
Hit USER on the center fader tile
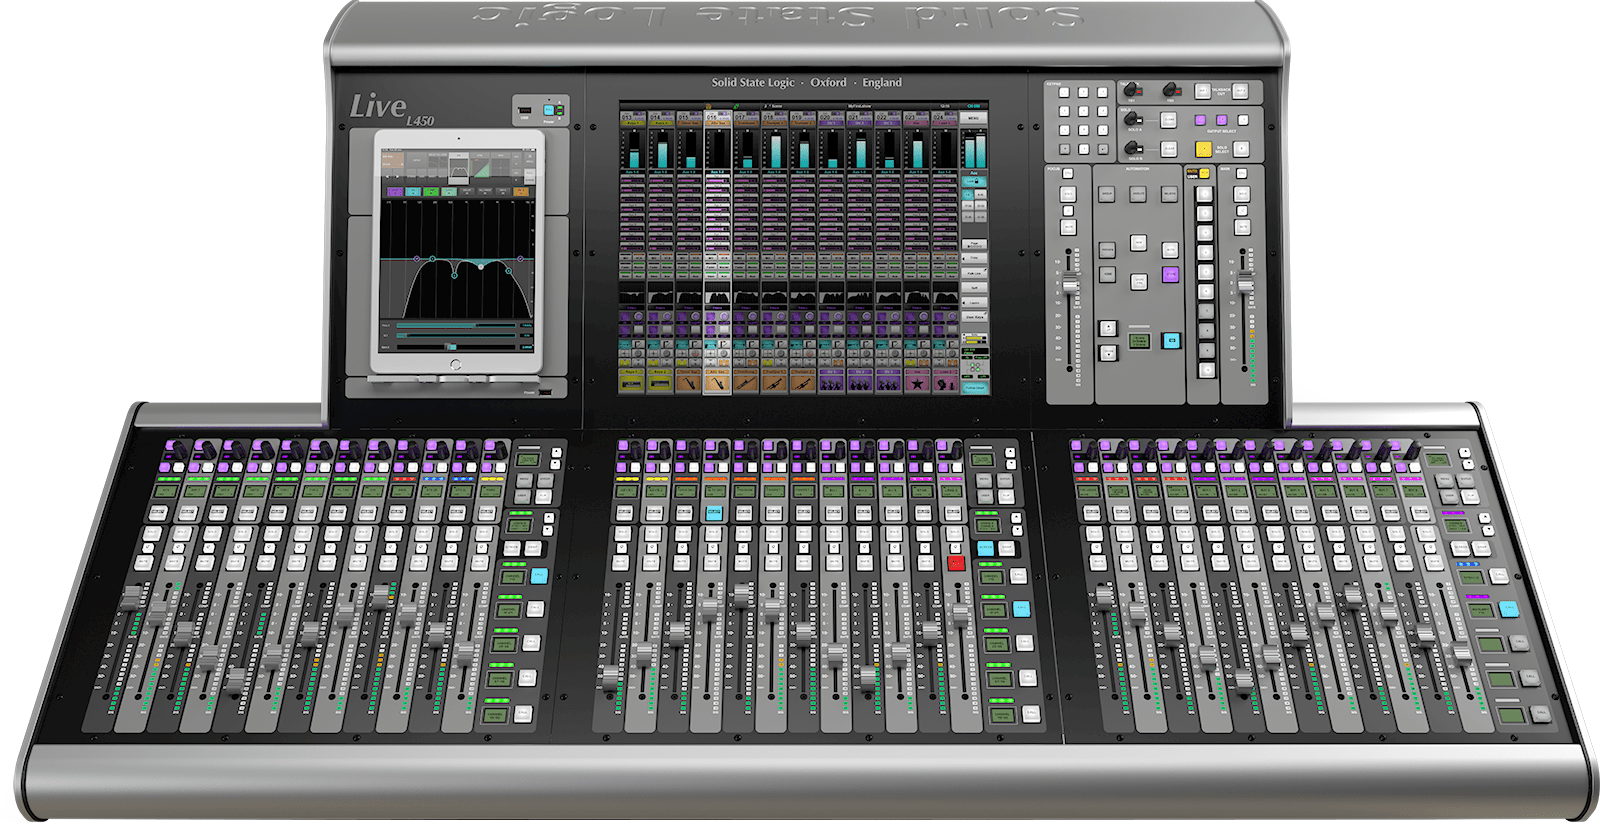click(x=985, y=497)
